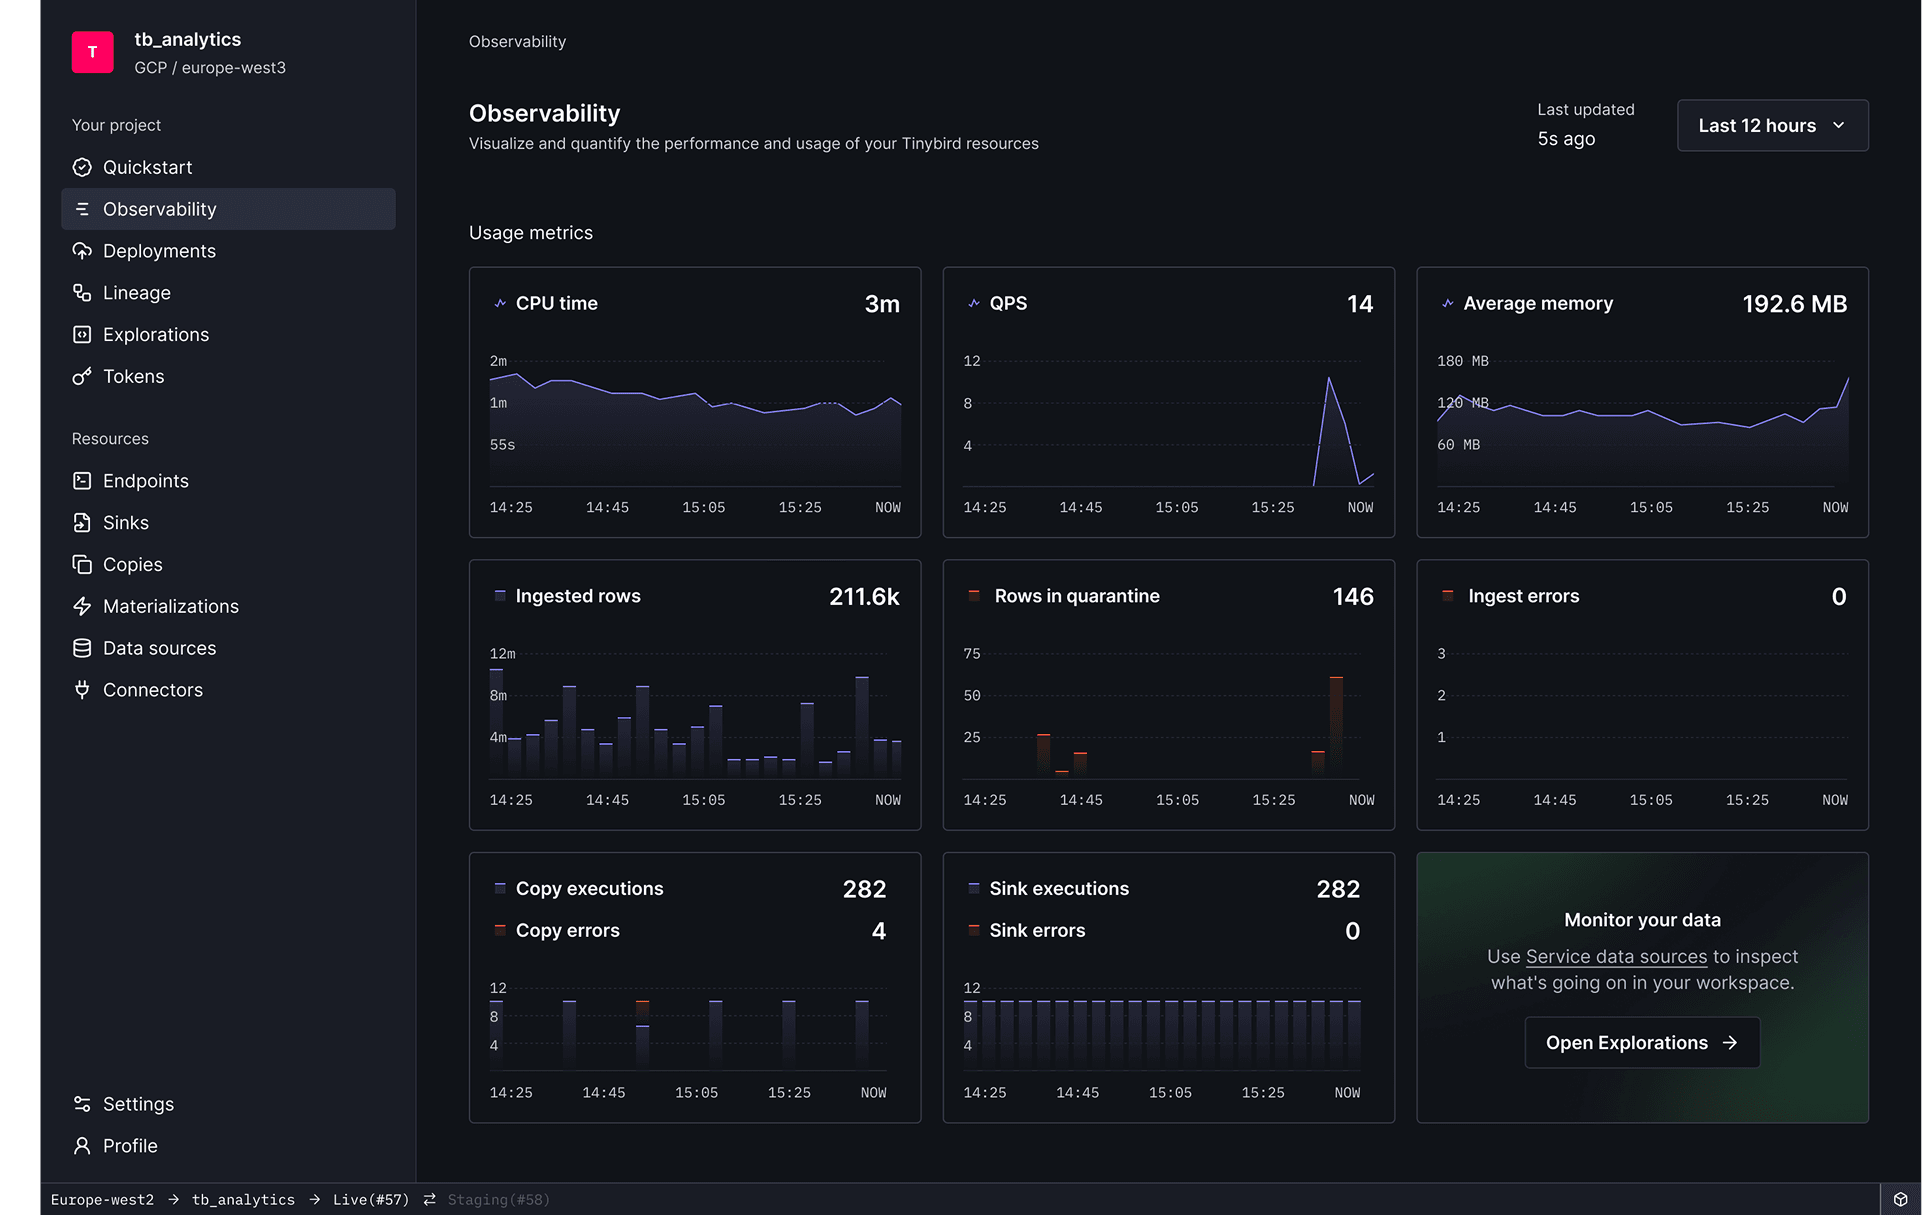The width and height of the screenshot is (1922, 1215).
Task: Click the Copy errors red legend swatch
Action: pyautogui.click(x=500, y=930)
